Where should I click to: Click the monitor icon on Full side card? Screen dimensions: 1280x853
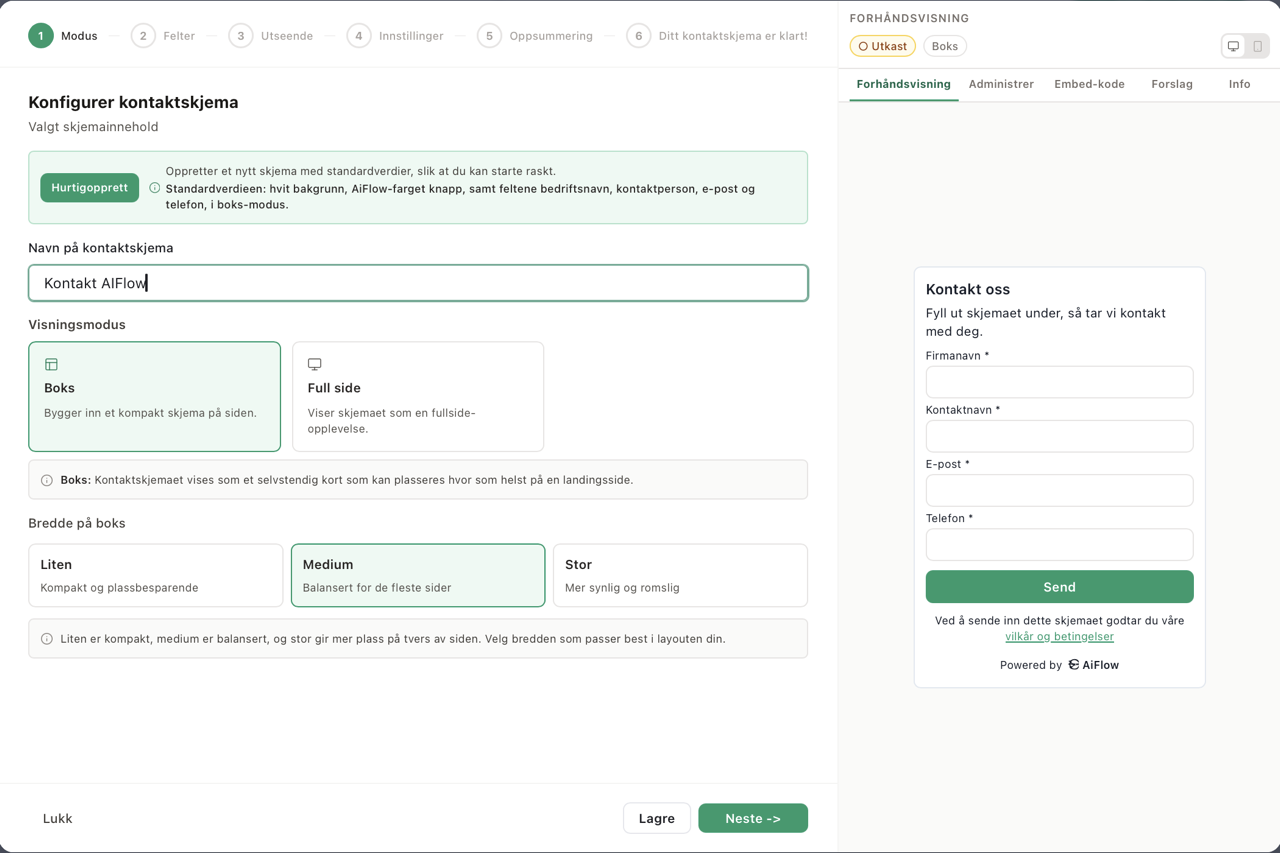click(314, 364)
